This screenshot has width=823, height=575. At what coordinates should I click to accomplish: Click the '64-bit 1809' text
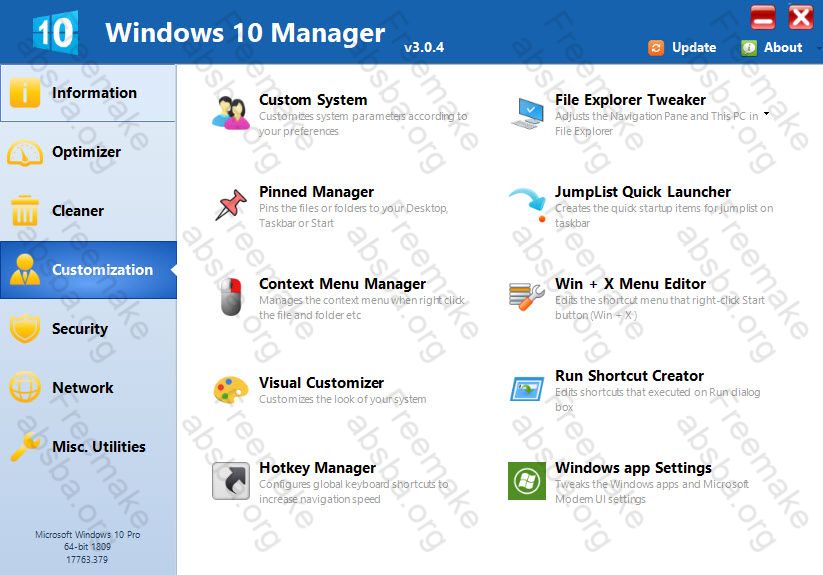(x=87, y=547)
